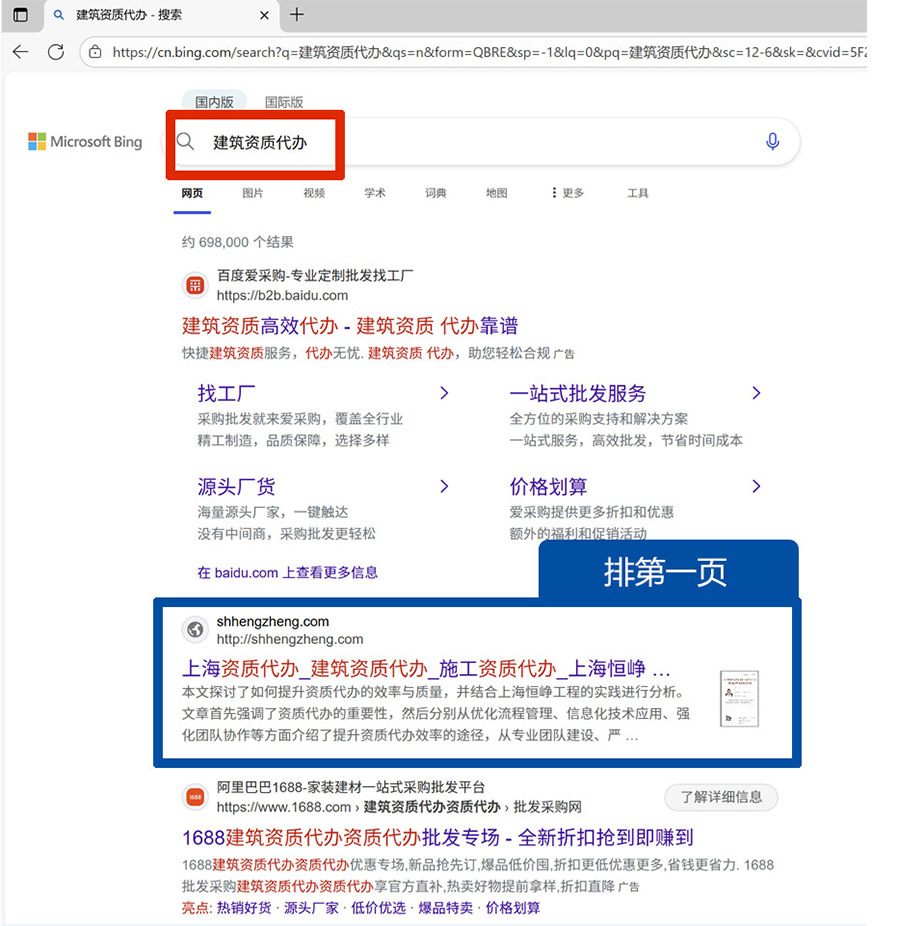The width and height of the screenshot is (901, 926).
Task: Reload the page with refresh icon
Action: click(x=56, y=52)
